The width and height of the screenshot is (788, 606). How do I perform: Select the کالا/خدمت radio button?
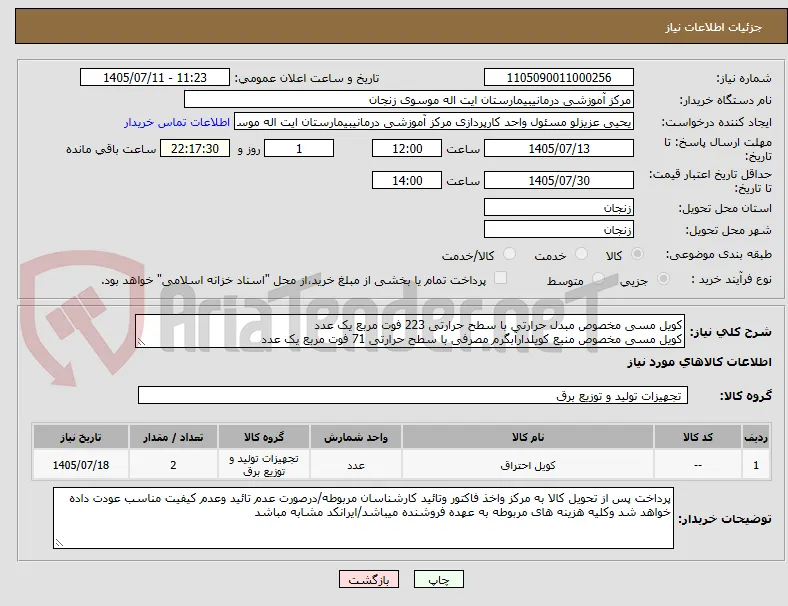[510, 254]
